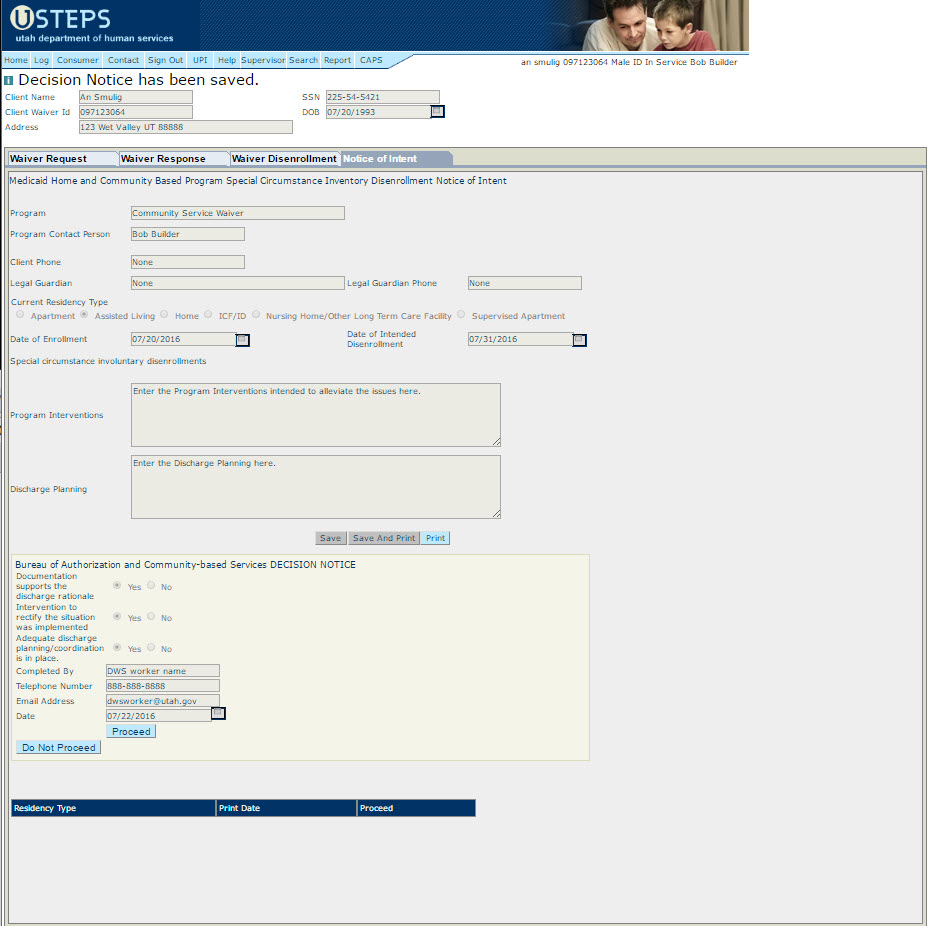
Task: Open the Log menu
Action: (41, 60)
